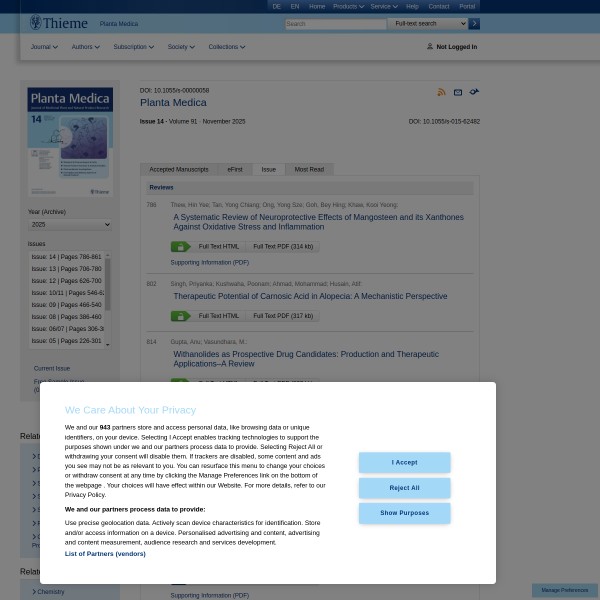Open the Year (Archive) 2025 dropdown
The image size is (600, 600).
tap(70, 225)
